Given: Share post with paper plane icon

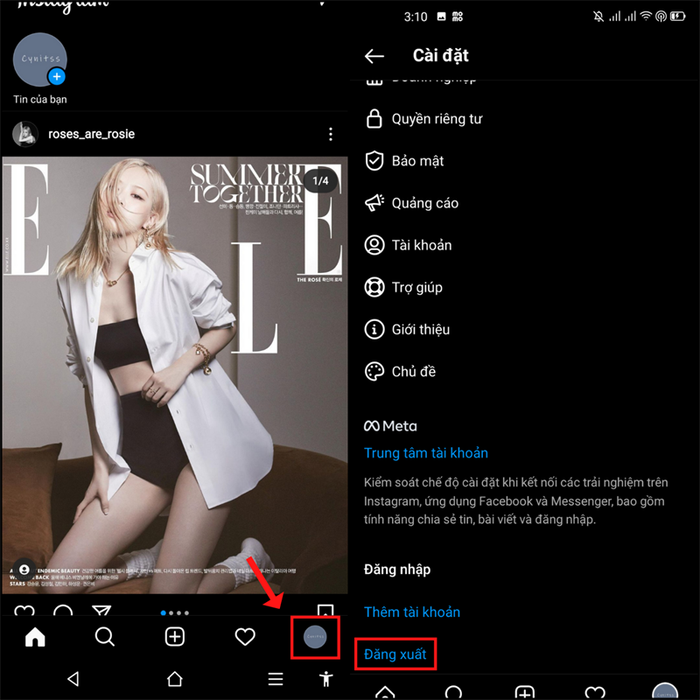Looking at the screenshot, I should [101, 610].
